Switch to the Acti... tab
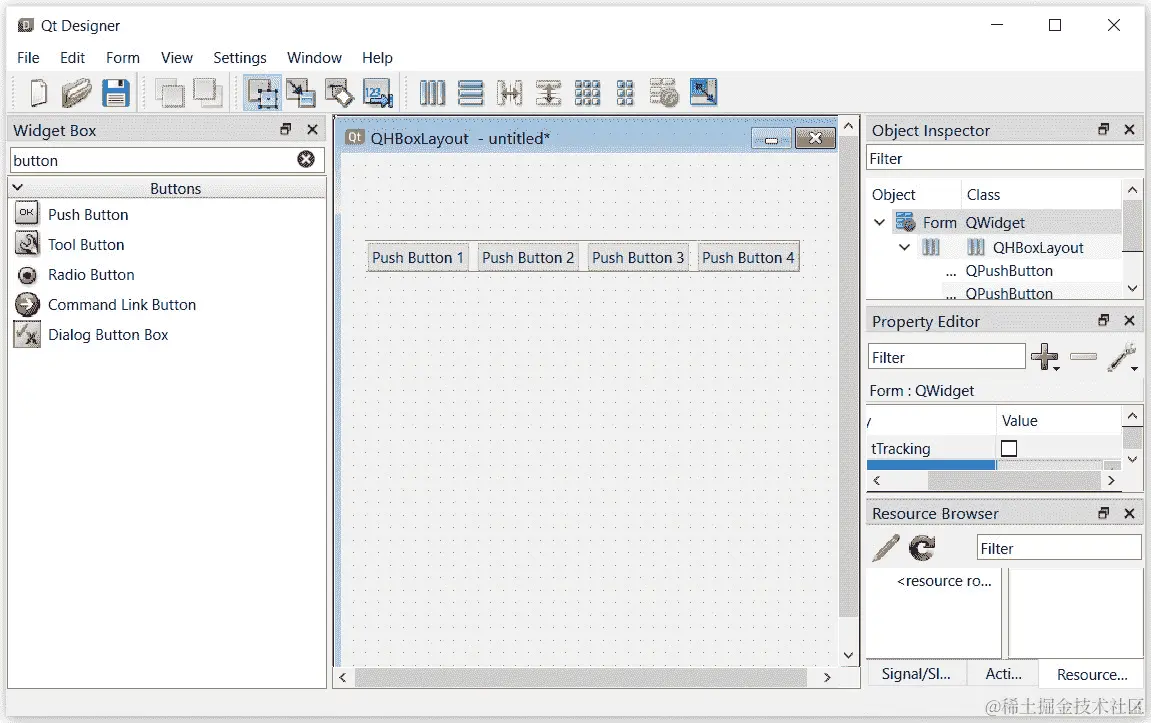The image size is (1151, 723). point(1003,674)
